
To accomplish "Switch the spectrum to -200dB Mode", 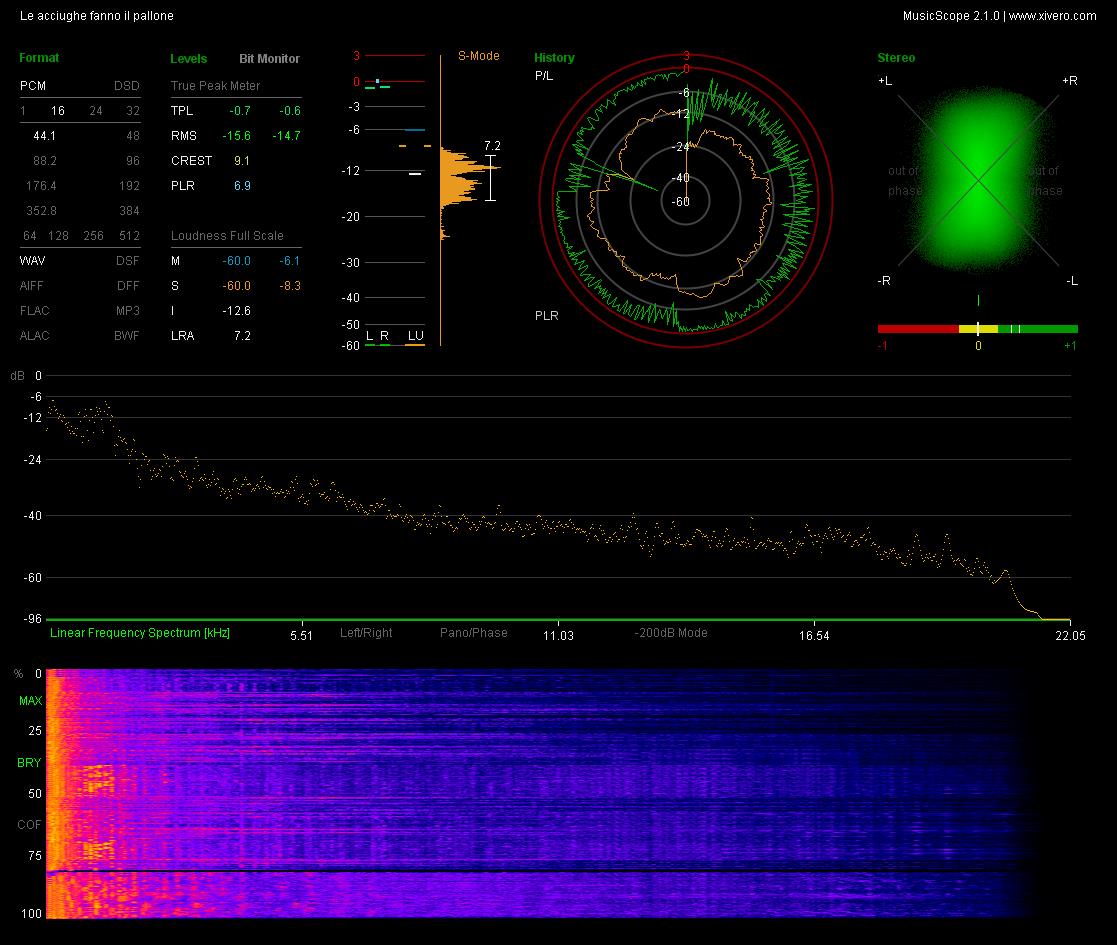I will 670,632.
